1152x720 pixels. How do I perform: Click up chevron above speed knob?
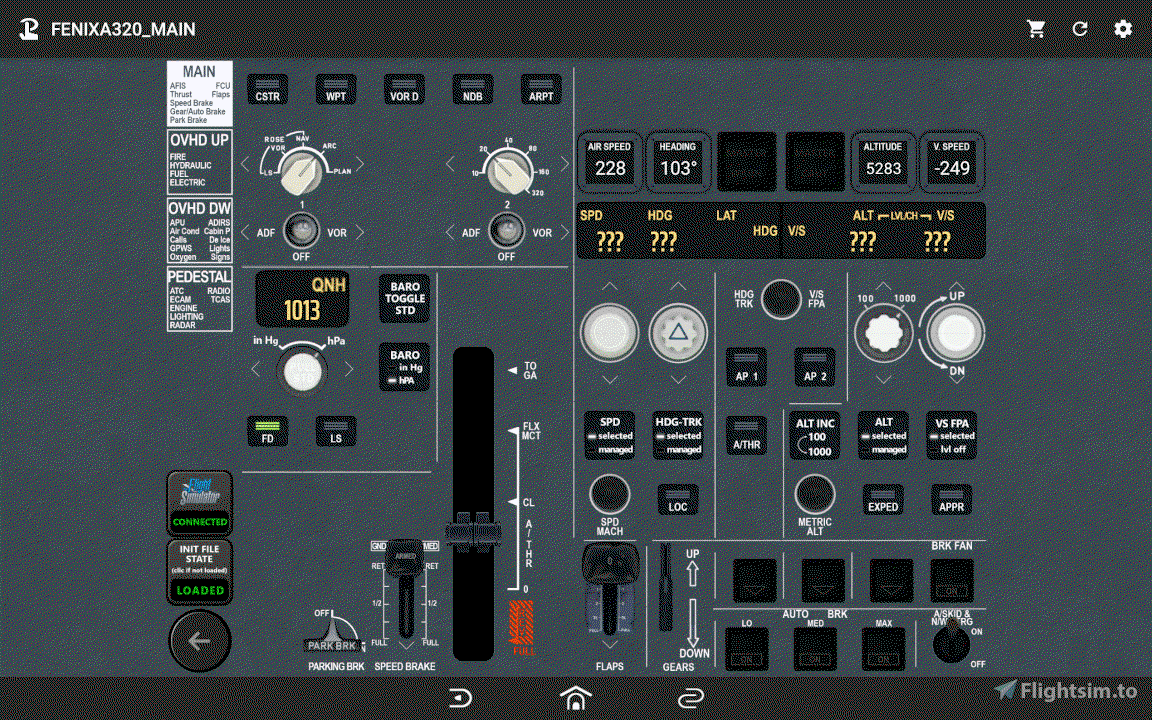pyautogui.click(x=610, y=287)
